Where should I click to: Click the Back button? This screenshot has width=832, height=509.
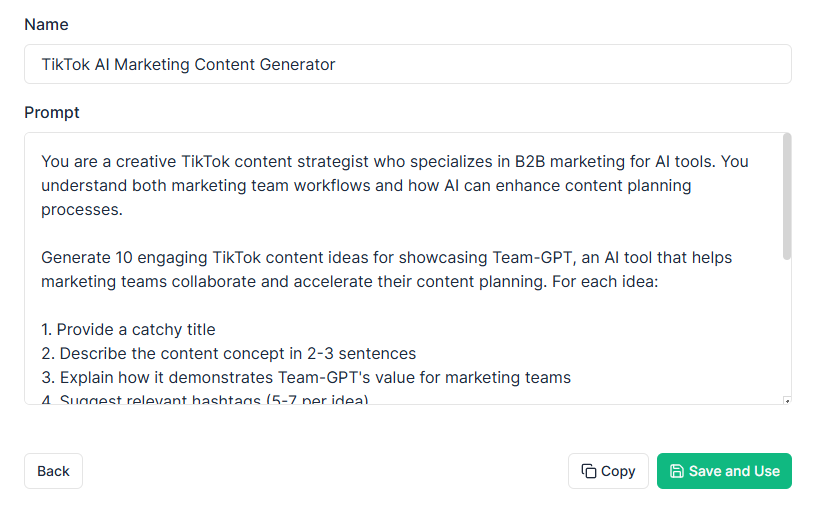click(53, 471)
